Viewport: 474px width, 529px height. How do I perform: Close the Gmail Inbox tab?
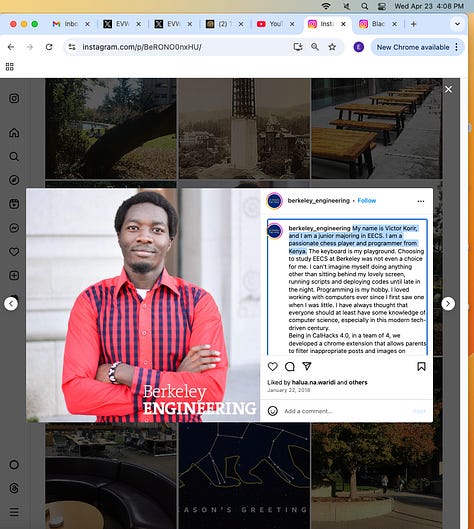click(x=87, y=24)
